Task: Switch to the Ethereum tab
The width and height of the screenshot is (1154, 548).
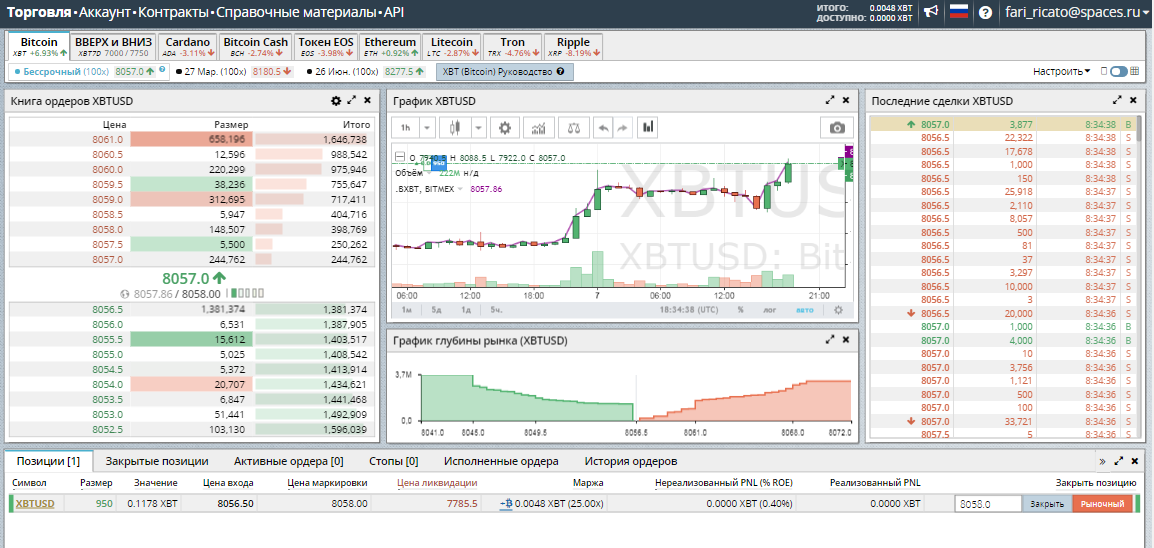Action: [x=391, y=46]
